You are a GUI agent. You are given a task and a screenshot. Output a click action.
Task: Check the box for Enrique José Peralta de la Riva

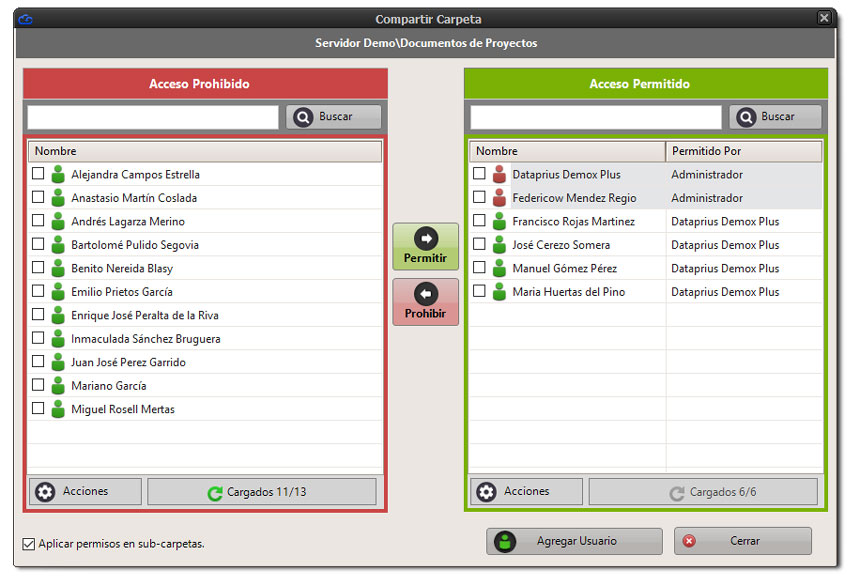38,314
